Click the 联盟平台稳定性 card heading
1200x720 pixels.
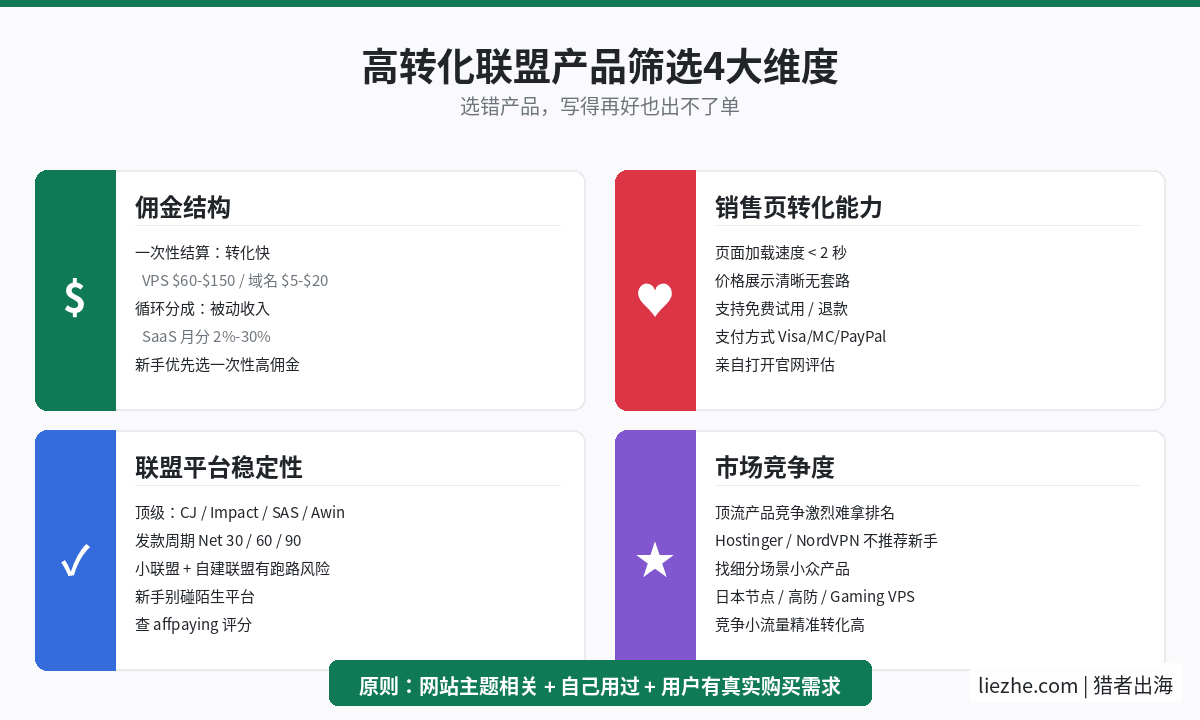coord(219,467)
